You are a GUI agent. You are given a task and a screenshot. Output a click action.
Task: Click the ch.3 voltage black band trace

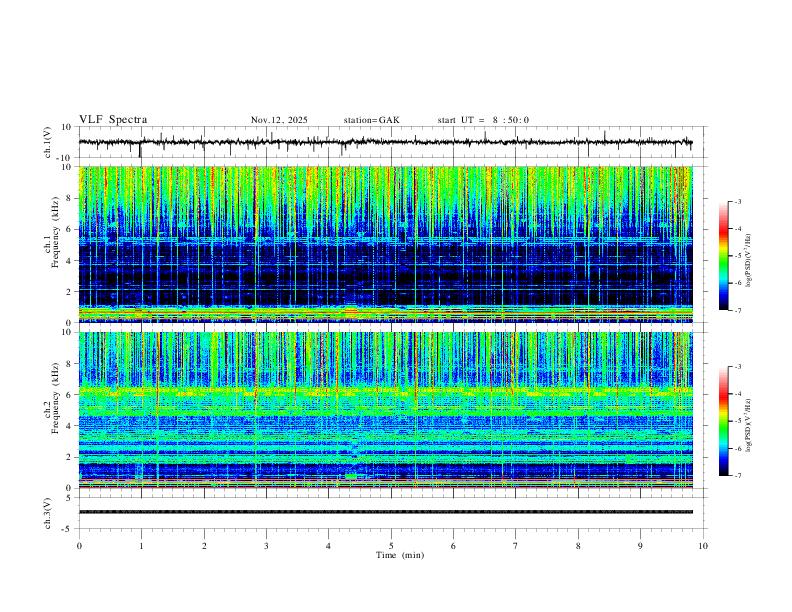coord(385,512)
